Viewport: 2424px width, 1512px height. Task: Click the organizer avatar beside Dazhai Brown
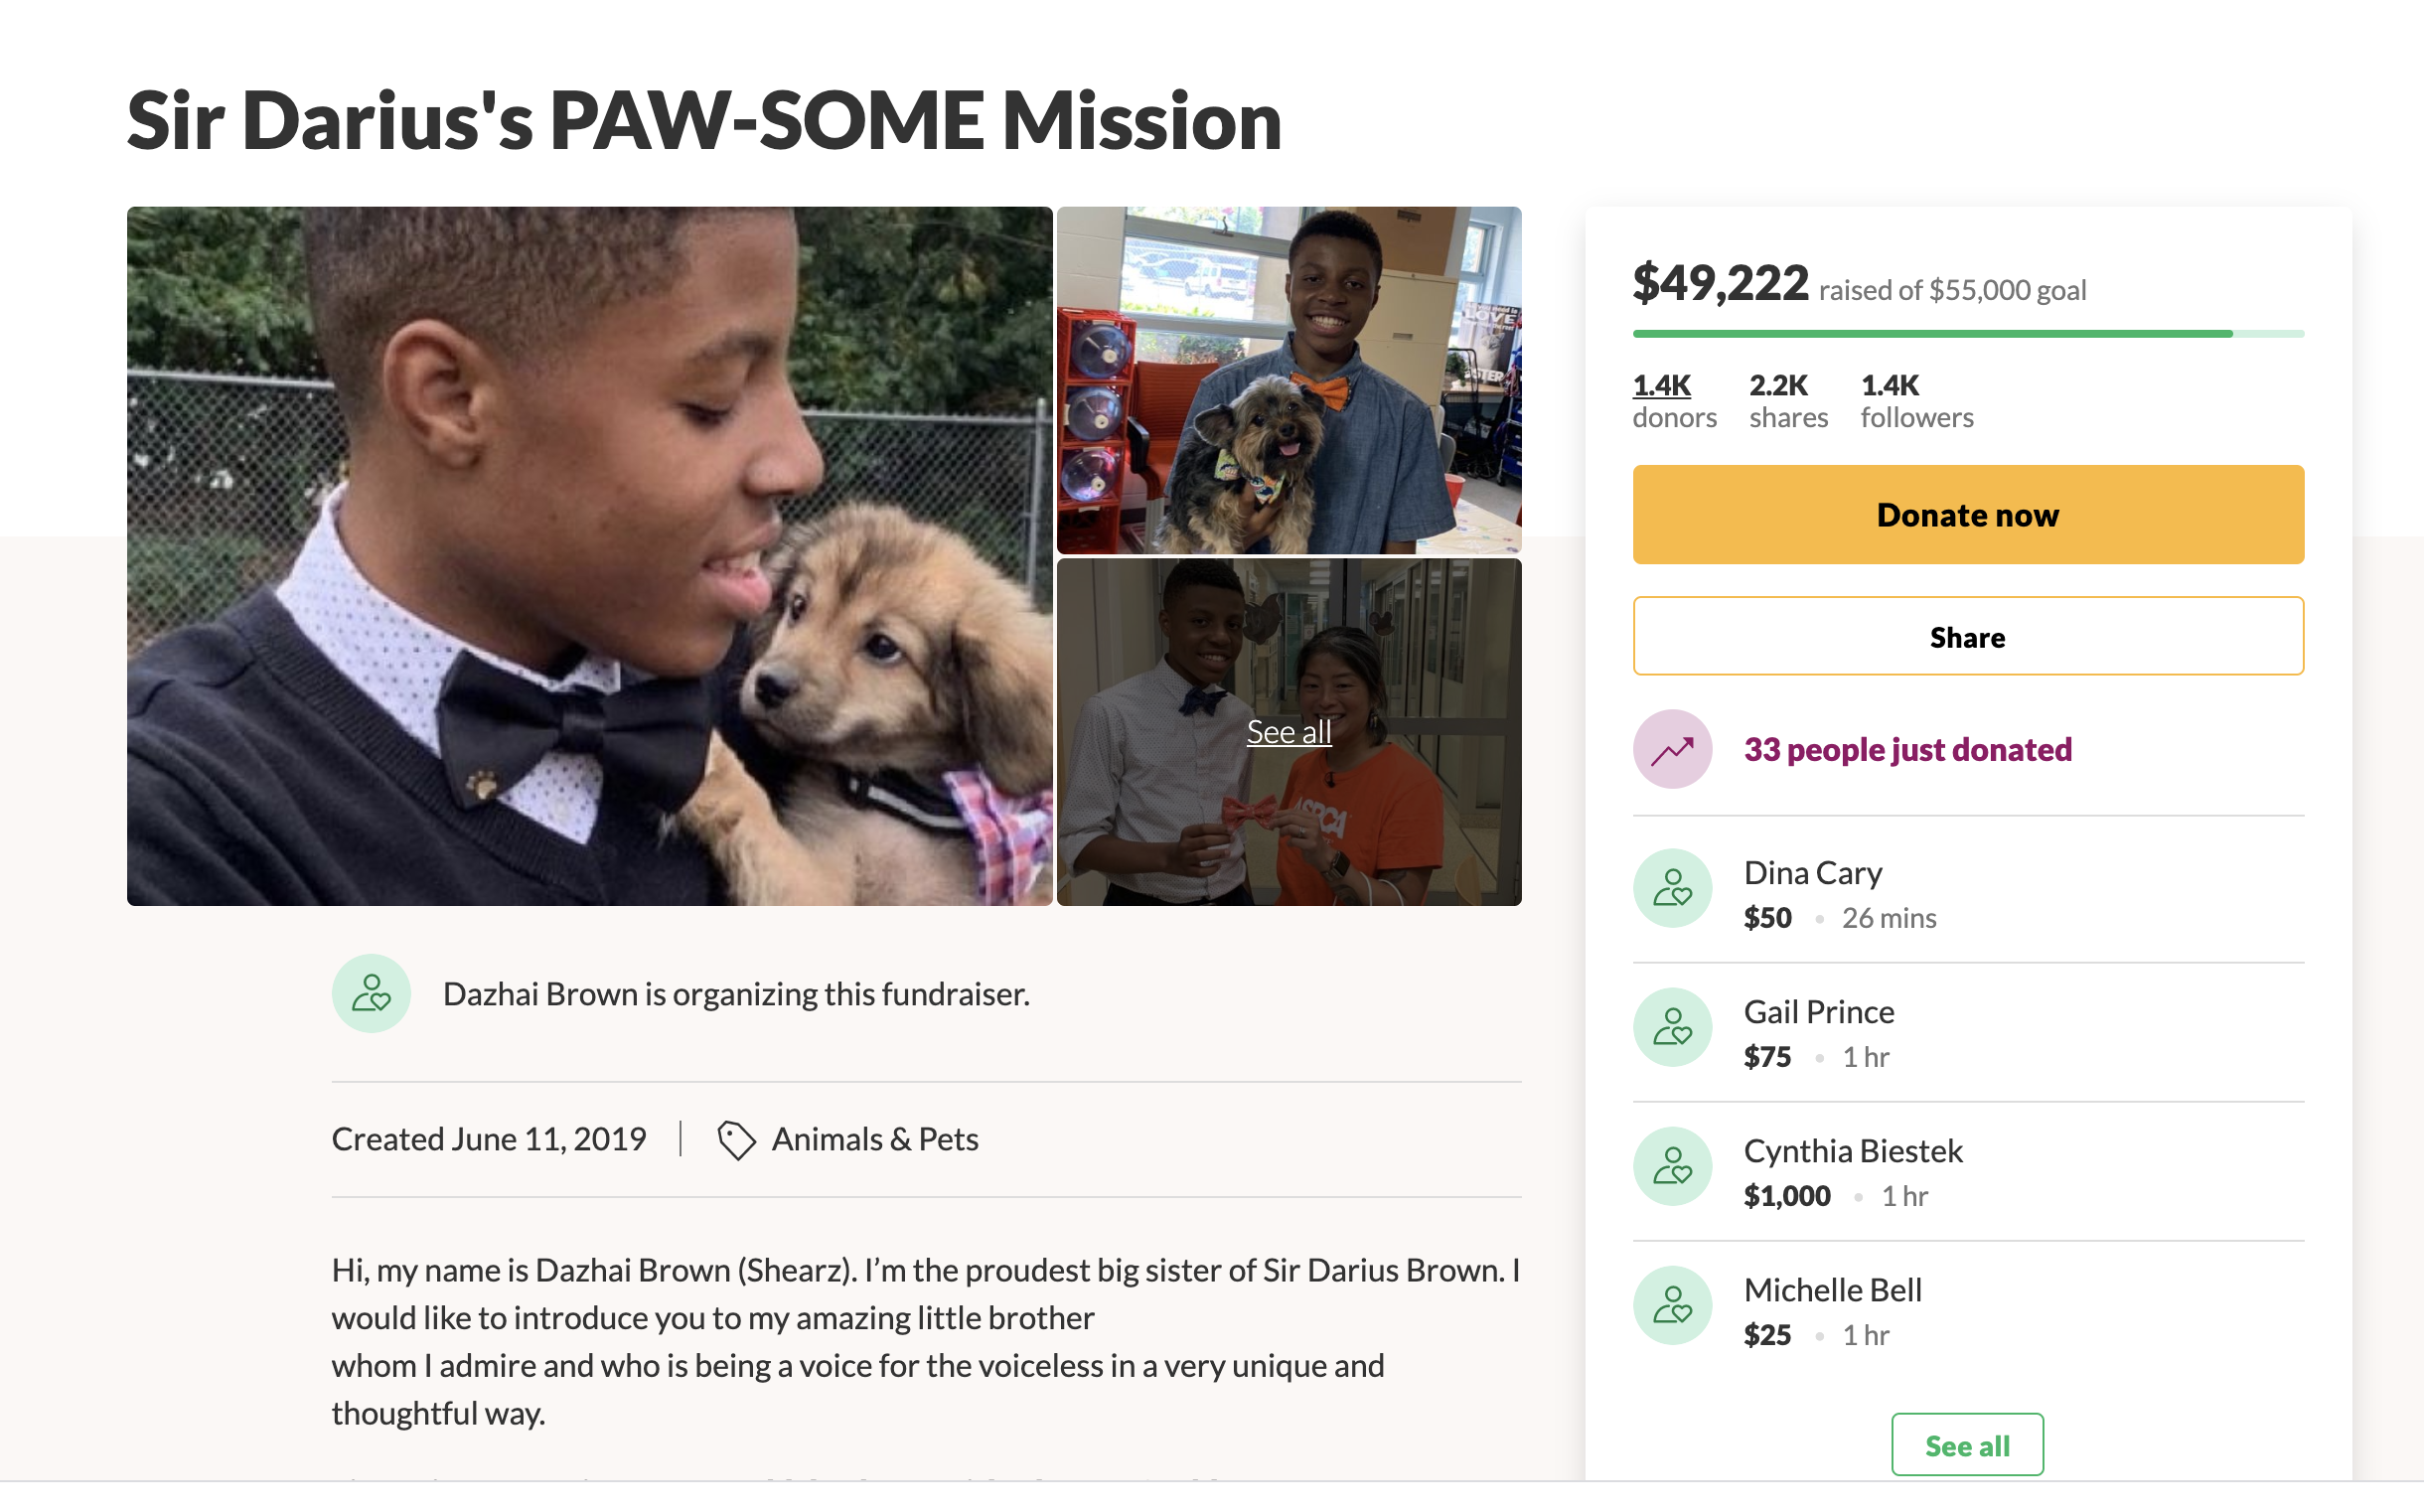371,993
